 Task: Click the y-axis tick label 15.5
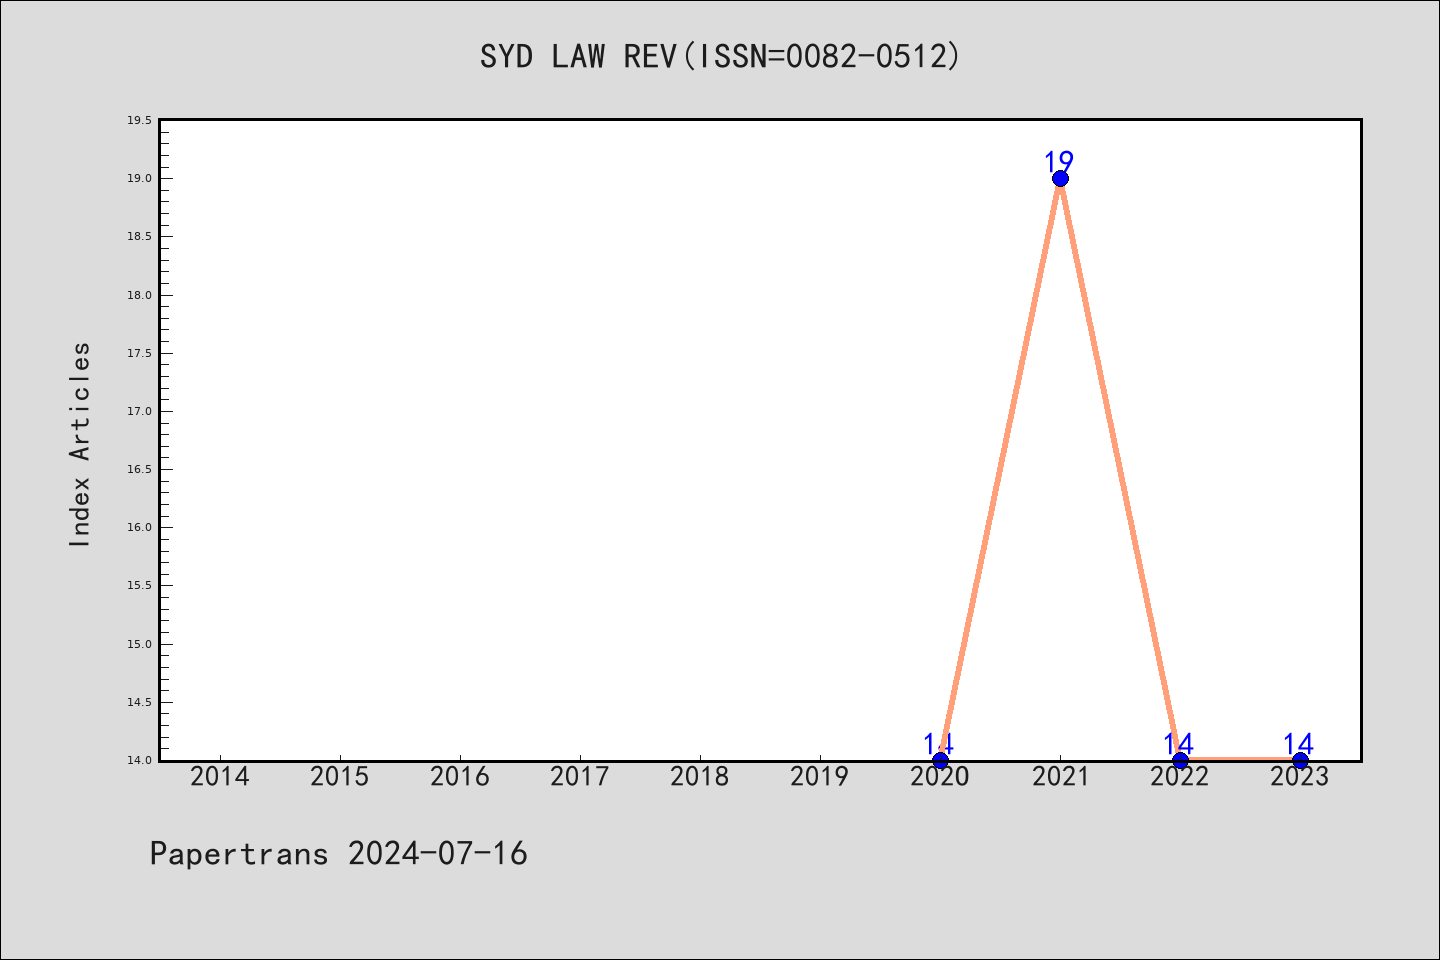pos(139,585)
